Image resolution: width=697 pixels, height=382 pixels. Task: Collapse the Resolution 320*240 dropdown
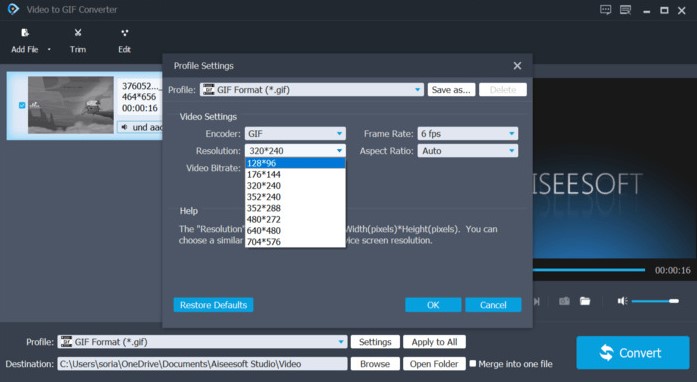coord(295,151)
